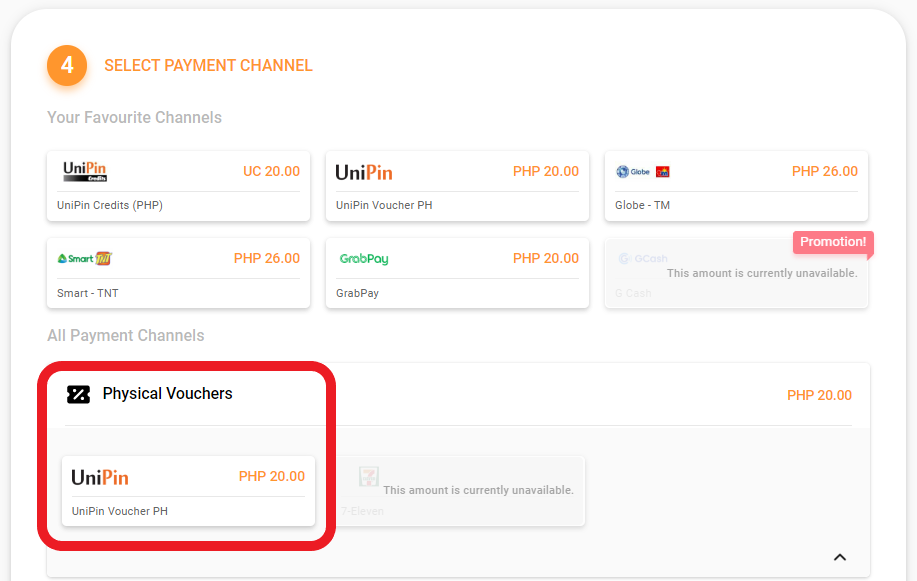Click the unavailable message on the GCash card
Viewport: 917px width, 581px height.
[762, 273]
